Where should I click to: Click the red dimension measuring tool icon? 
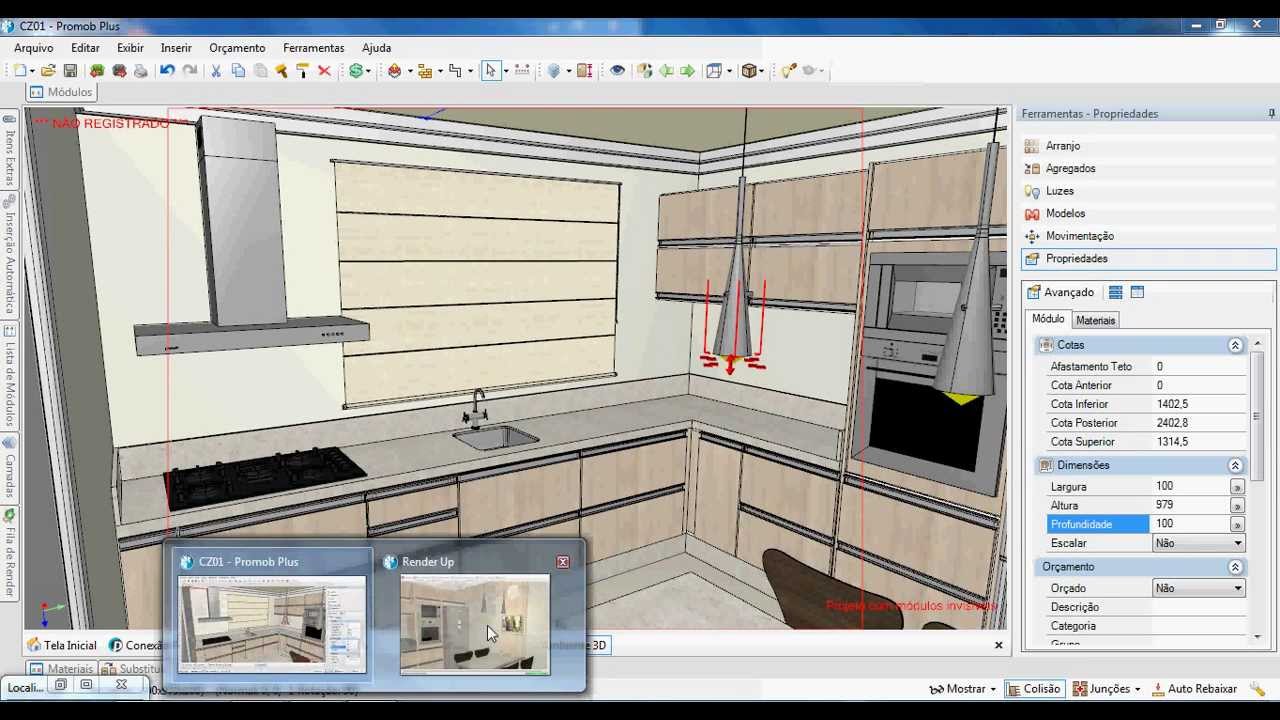(584, 70)
